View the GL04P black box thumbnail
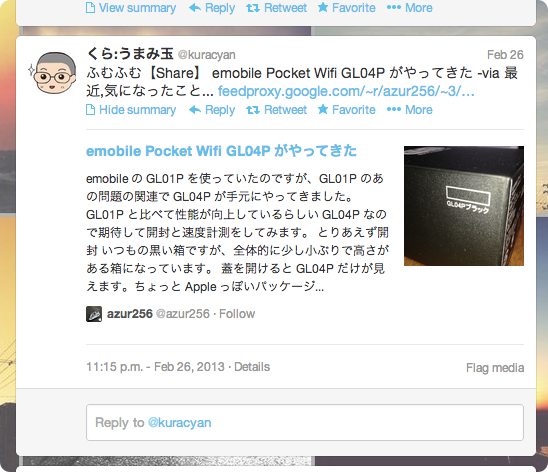Screen dimensions: 548x472 click(464, 206)
